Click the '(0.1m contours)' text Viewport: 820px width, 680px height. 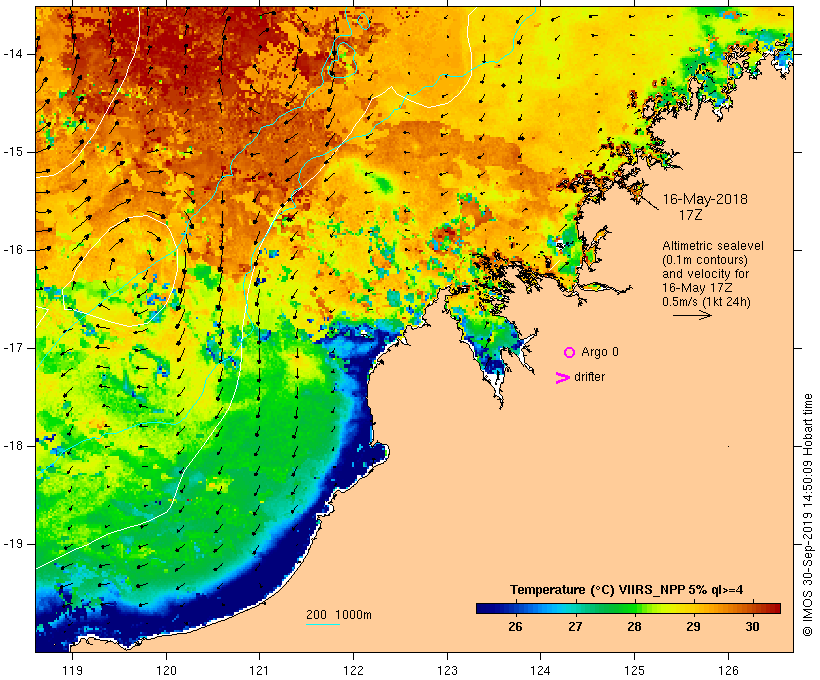pyautogui.click(x=705, y=260)
